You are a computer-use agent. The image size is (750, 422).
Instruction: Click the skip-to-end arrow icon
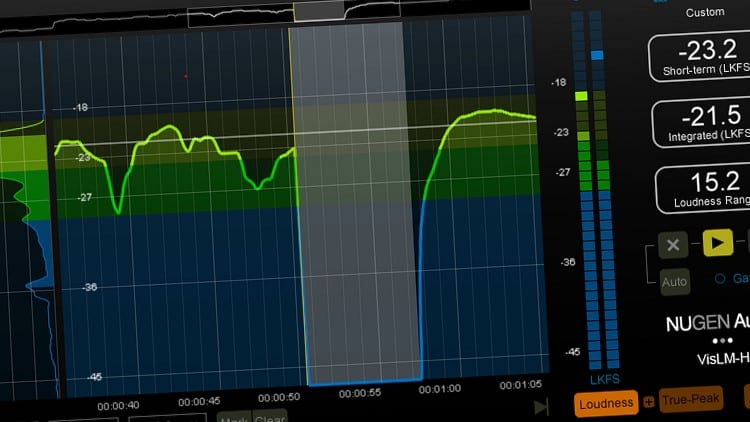tap(541, 406)
